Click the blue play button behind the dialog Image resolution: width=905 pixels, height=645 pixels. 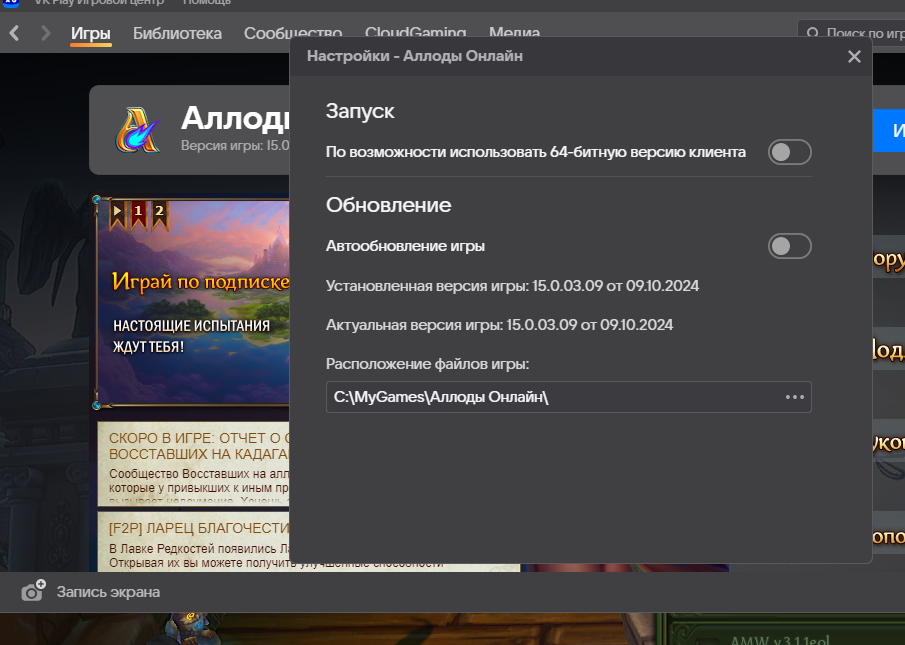(x=889, y=130)
